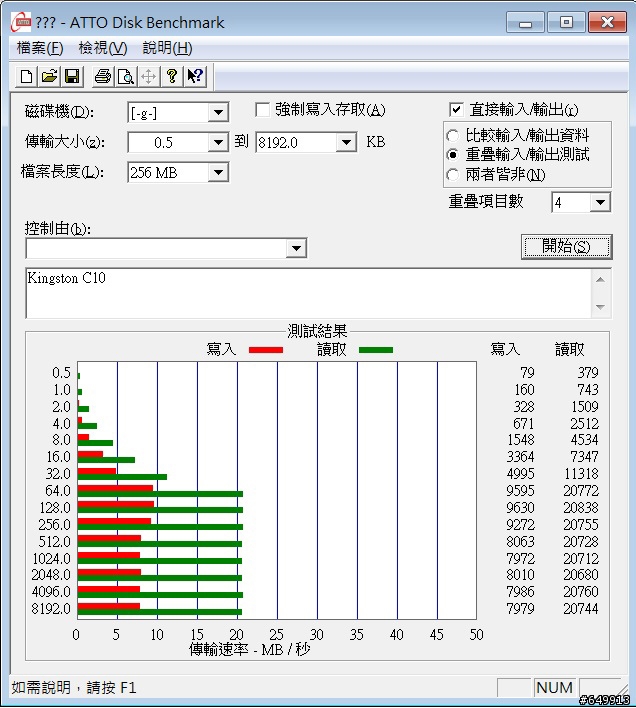This screenshot has width=636, height=708.
Task: Open the 磁碟機 drive dropdown
Action: click(218, 112)
